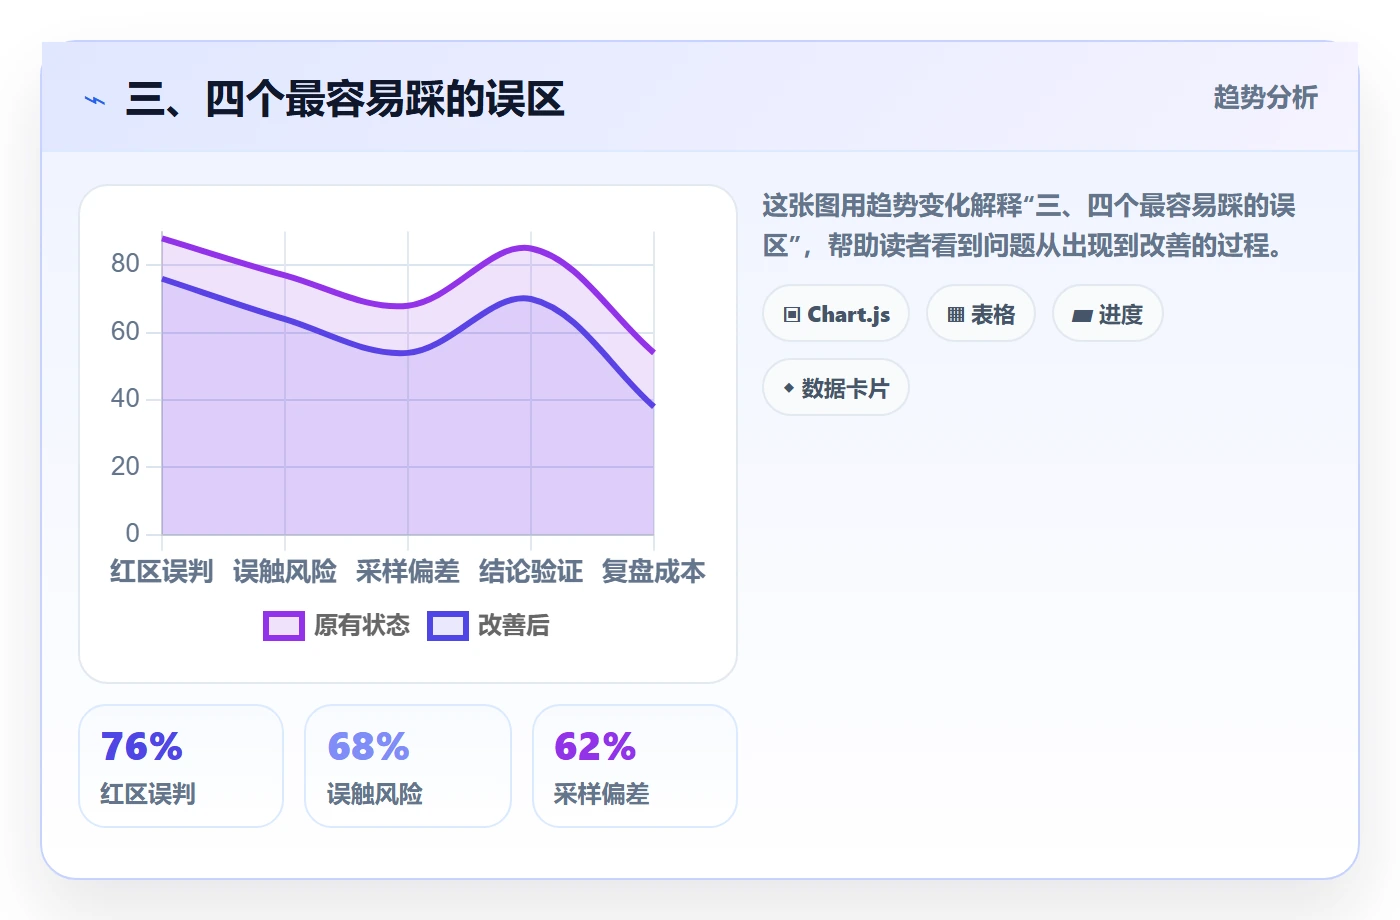Toggle the 原有状态 legend swatch
Viewport: 1400px width, 920px height.
pyautogui.click(x=284, y=626)
